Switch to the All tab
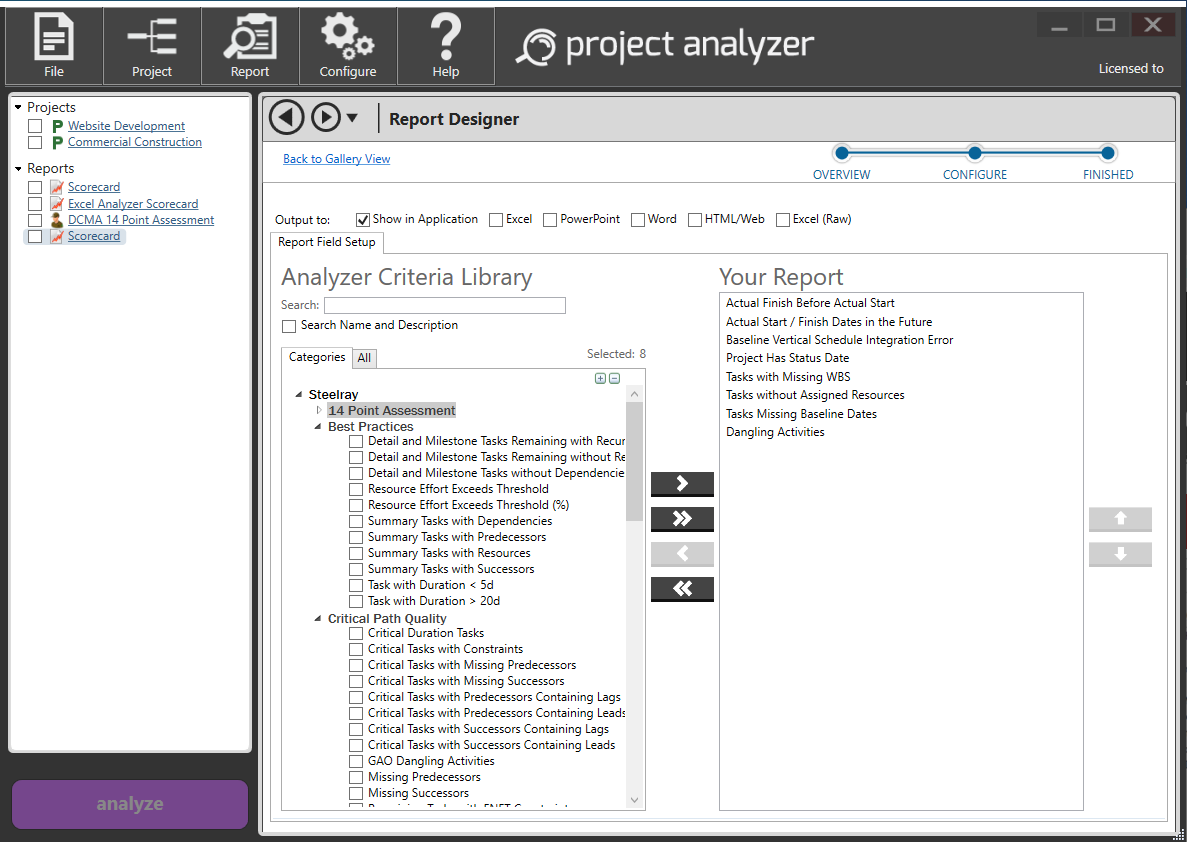The height and width of the screenshot is (842, 1187). (x=364, y=358)
